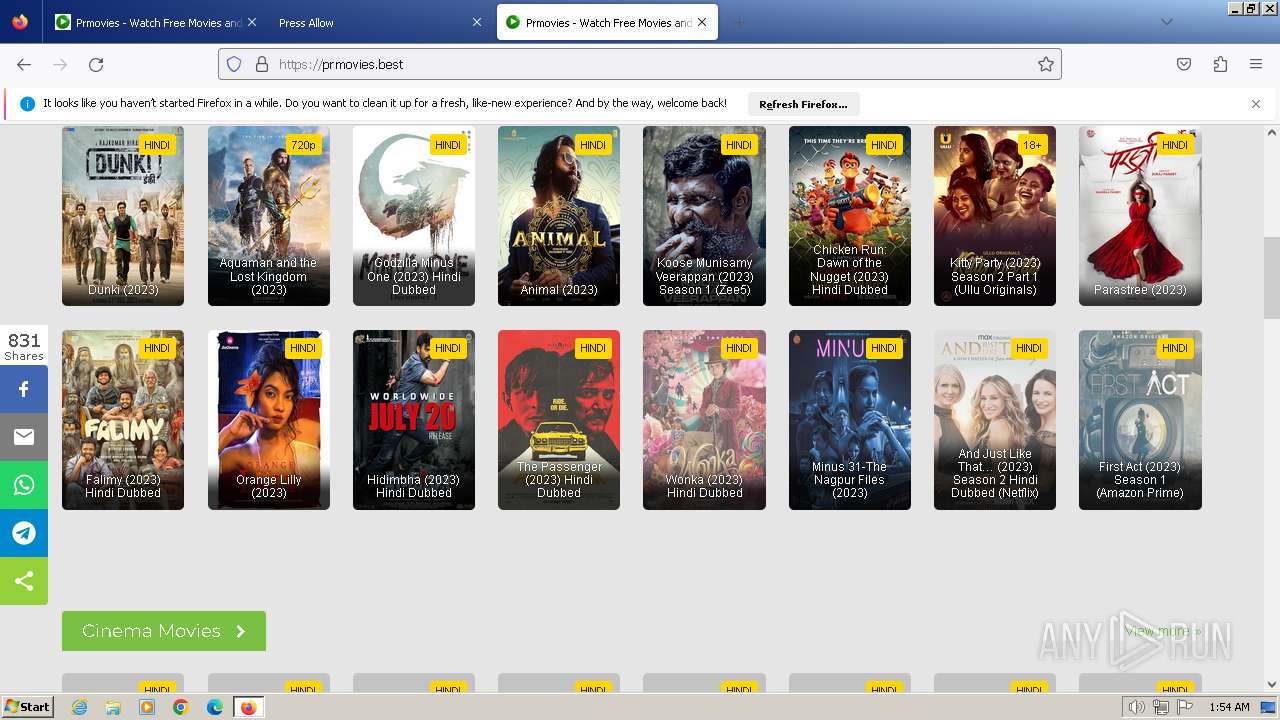Open the extensions panel
The height and width of the screenshot is (720, 1280).
[x=1220, y=64]
